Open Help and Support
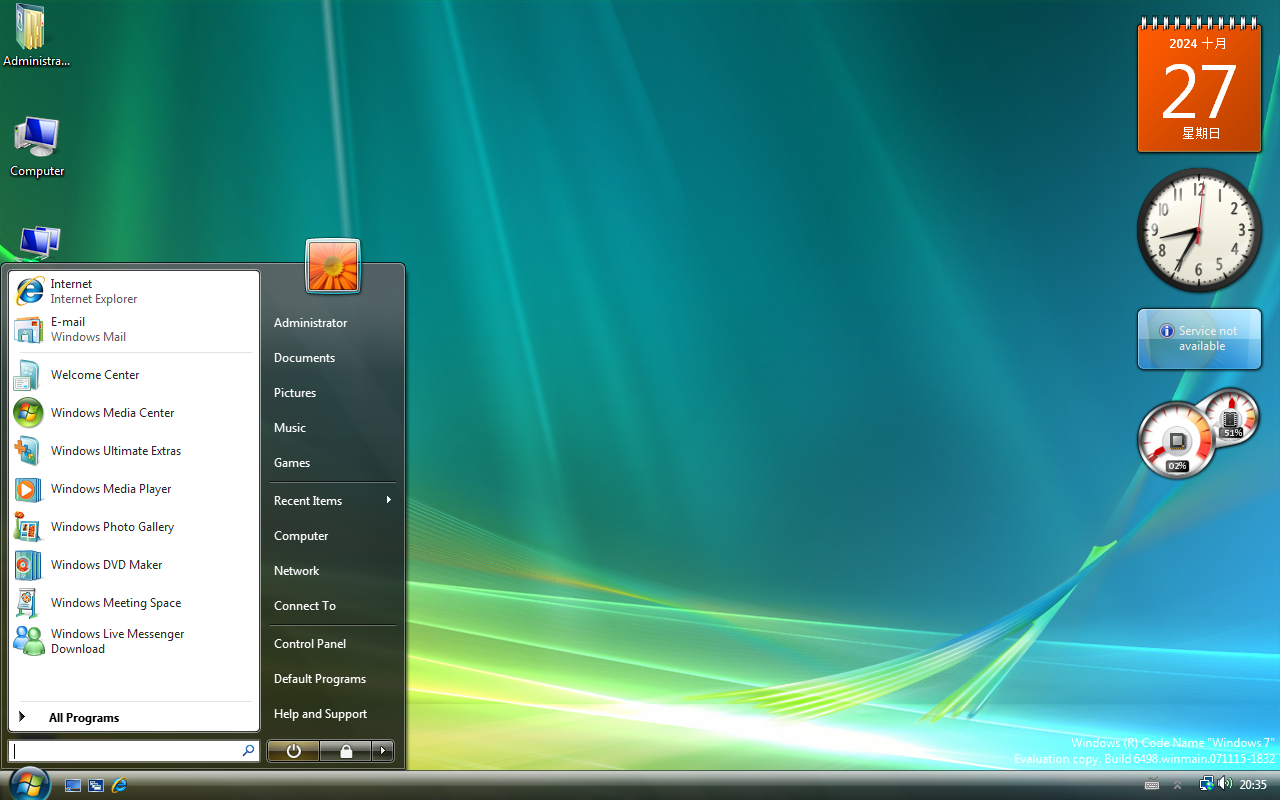This screenshot has width=1280, height=800. point(332,714)
